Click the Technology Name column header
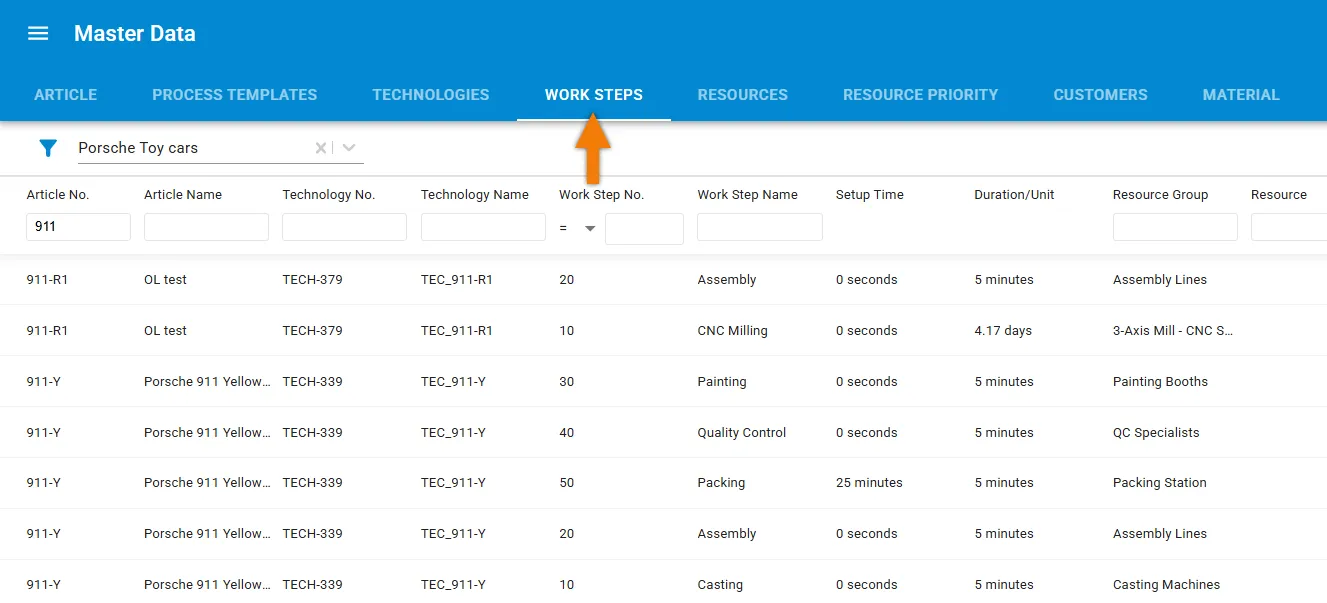Image resolution: width=1327 pixels, height=603 pixels. click(475, 195)
